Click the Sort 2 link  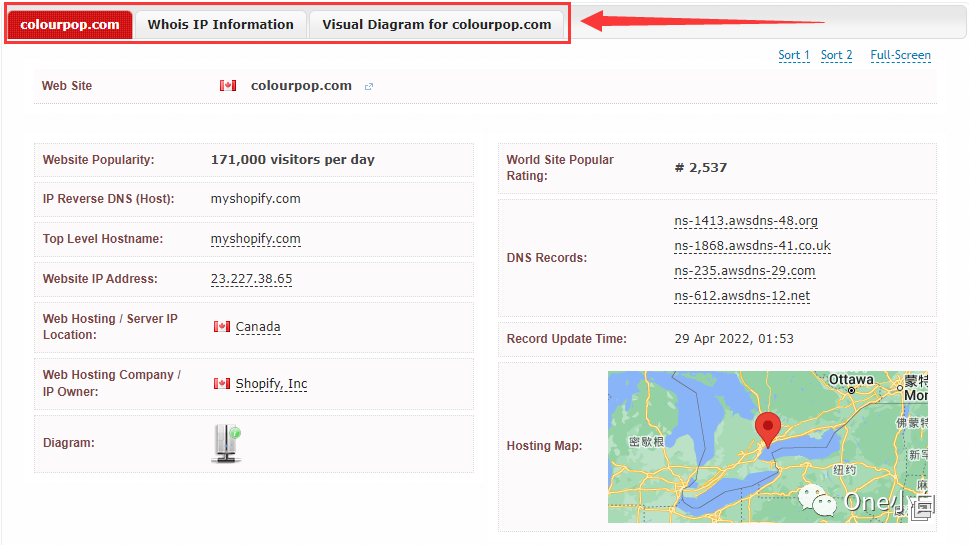coord(836,55)
